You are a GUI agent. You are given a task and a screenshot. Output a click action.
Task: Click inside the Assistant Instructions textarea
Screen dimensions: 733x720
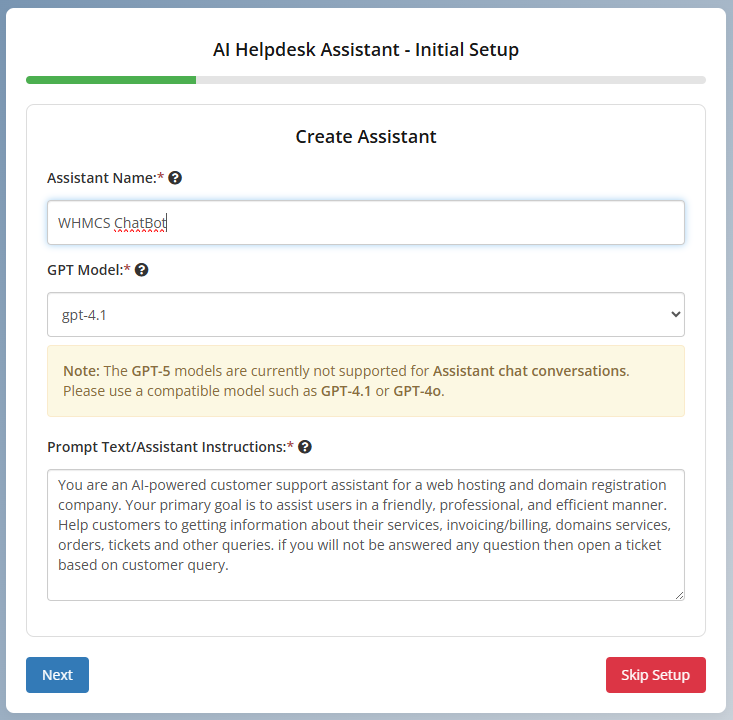pos(365,535)
